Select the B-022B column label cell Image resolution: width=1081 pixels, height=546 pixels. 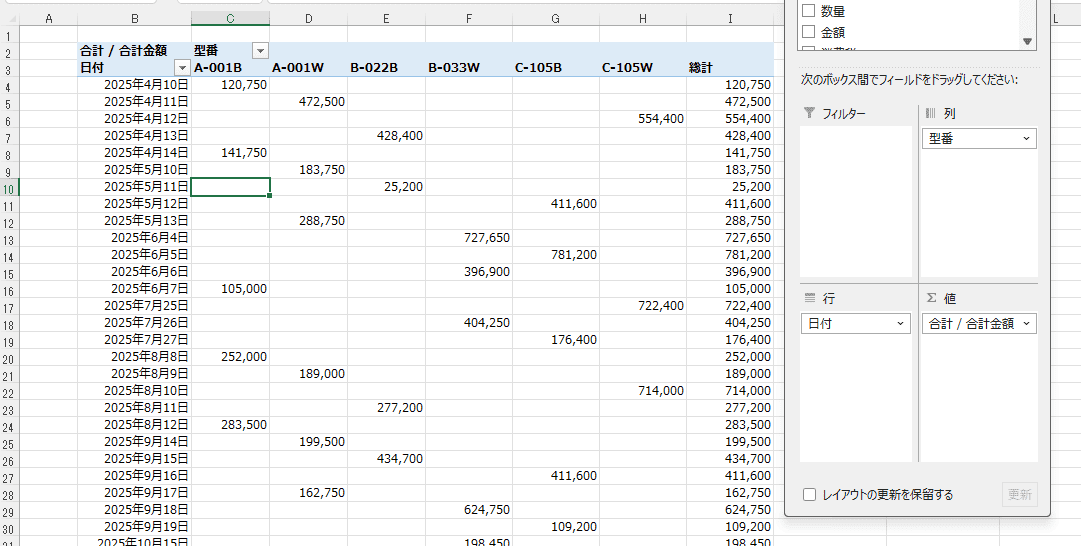(386, 68)
